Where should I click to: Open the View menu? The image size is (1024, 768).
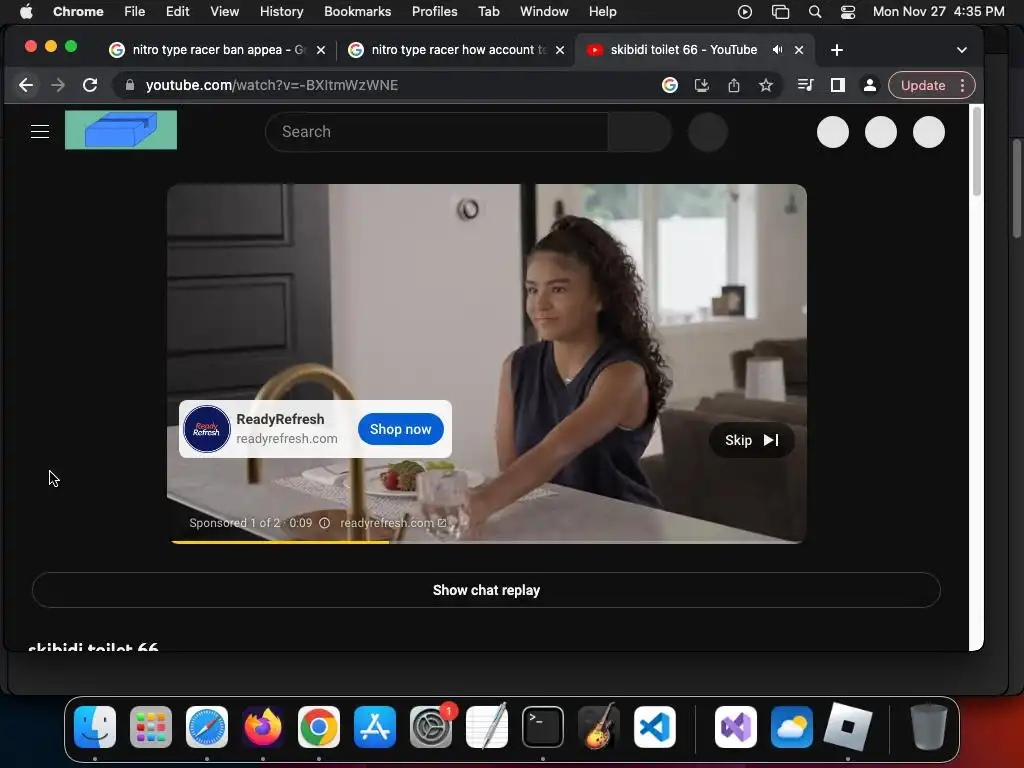(225, 11)
